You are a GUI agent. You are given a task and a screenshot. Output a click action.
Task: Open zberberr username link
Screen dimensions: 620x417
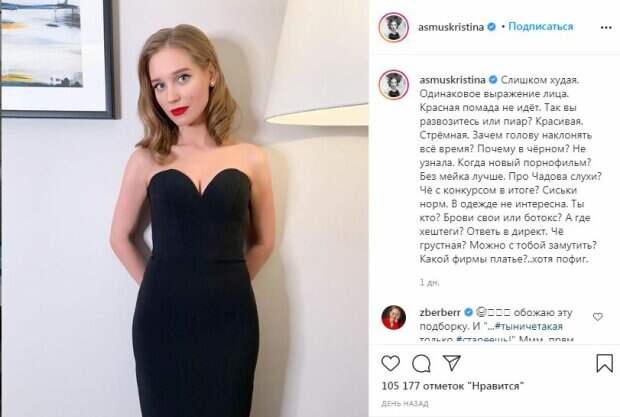click(440, 312)
